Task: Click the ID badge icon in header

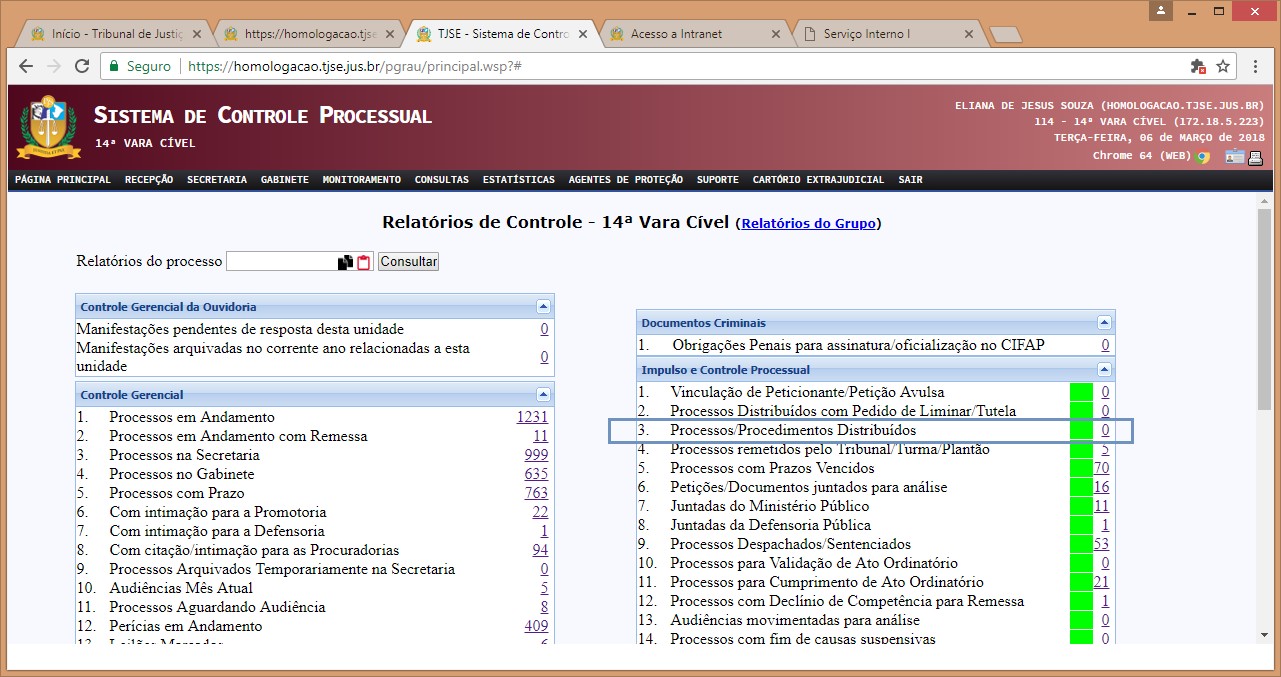Action: coord(1235,157)
